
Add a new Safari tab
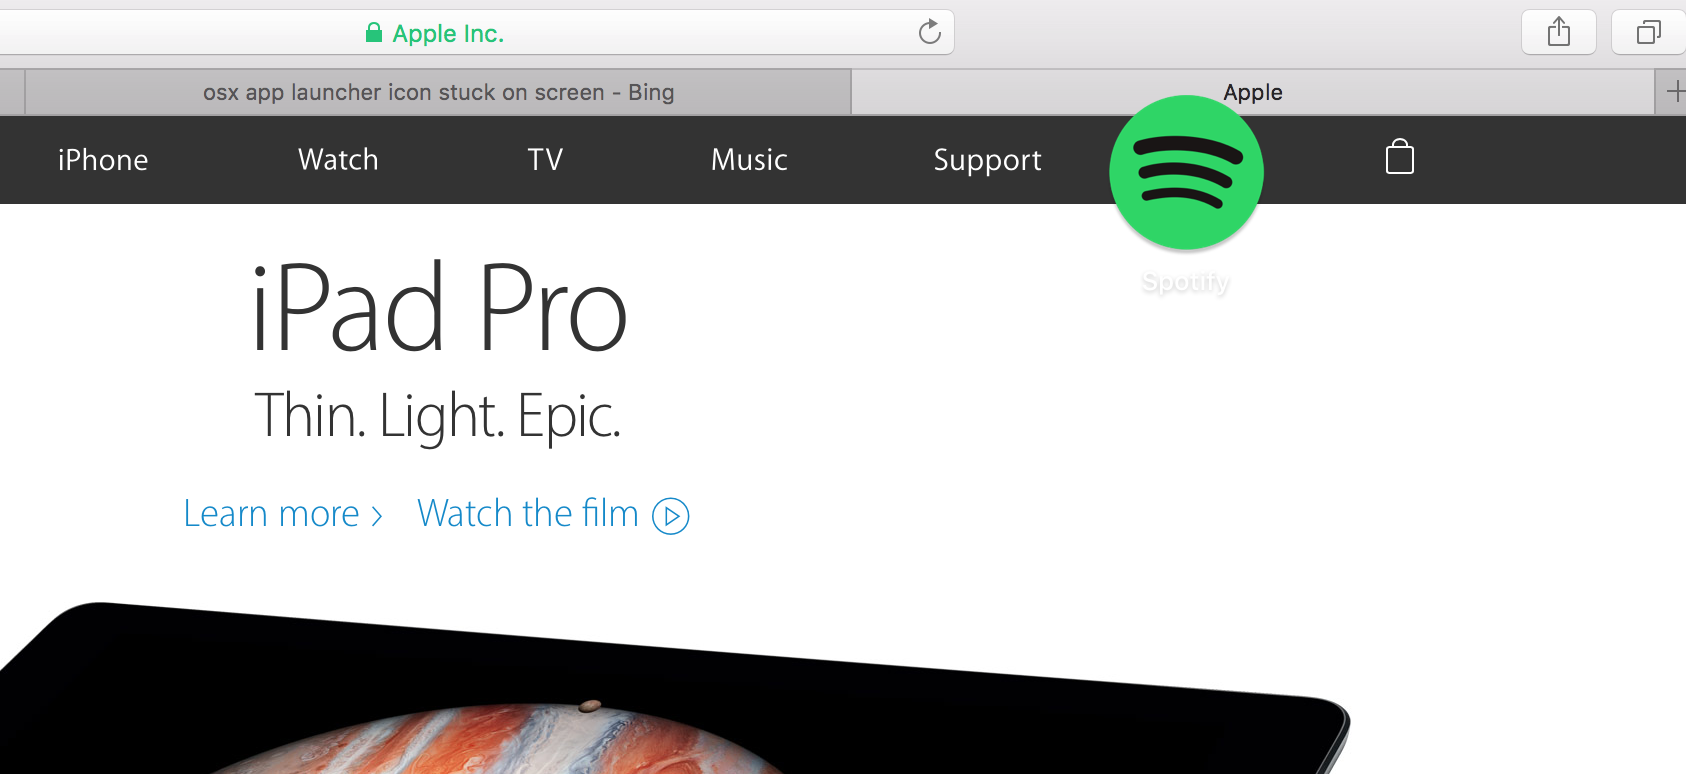click(x=1675, y=92)
